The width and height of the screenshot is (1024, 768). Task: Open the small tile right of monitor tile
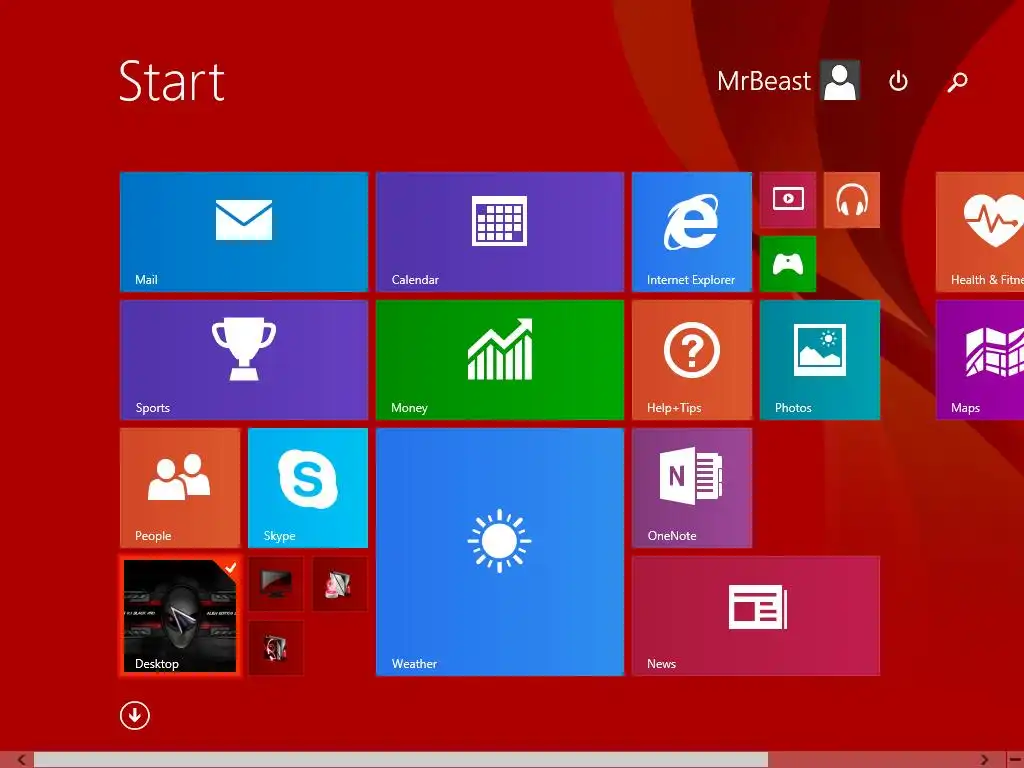[x=340, y=584]
